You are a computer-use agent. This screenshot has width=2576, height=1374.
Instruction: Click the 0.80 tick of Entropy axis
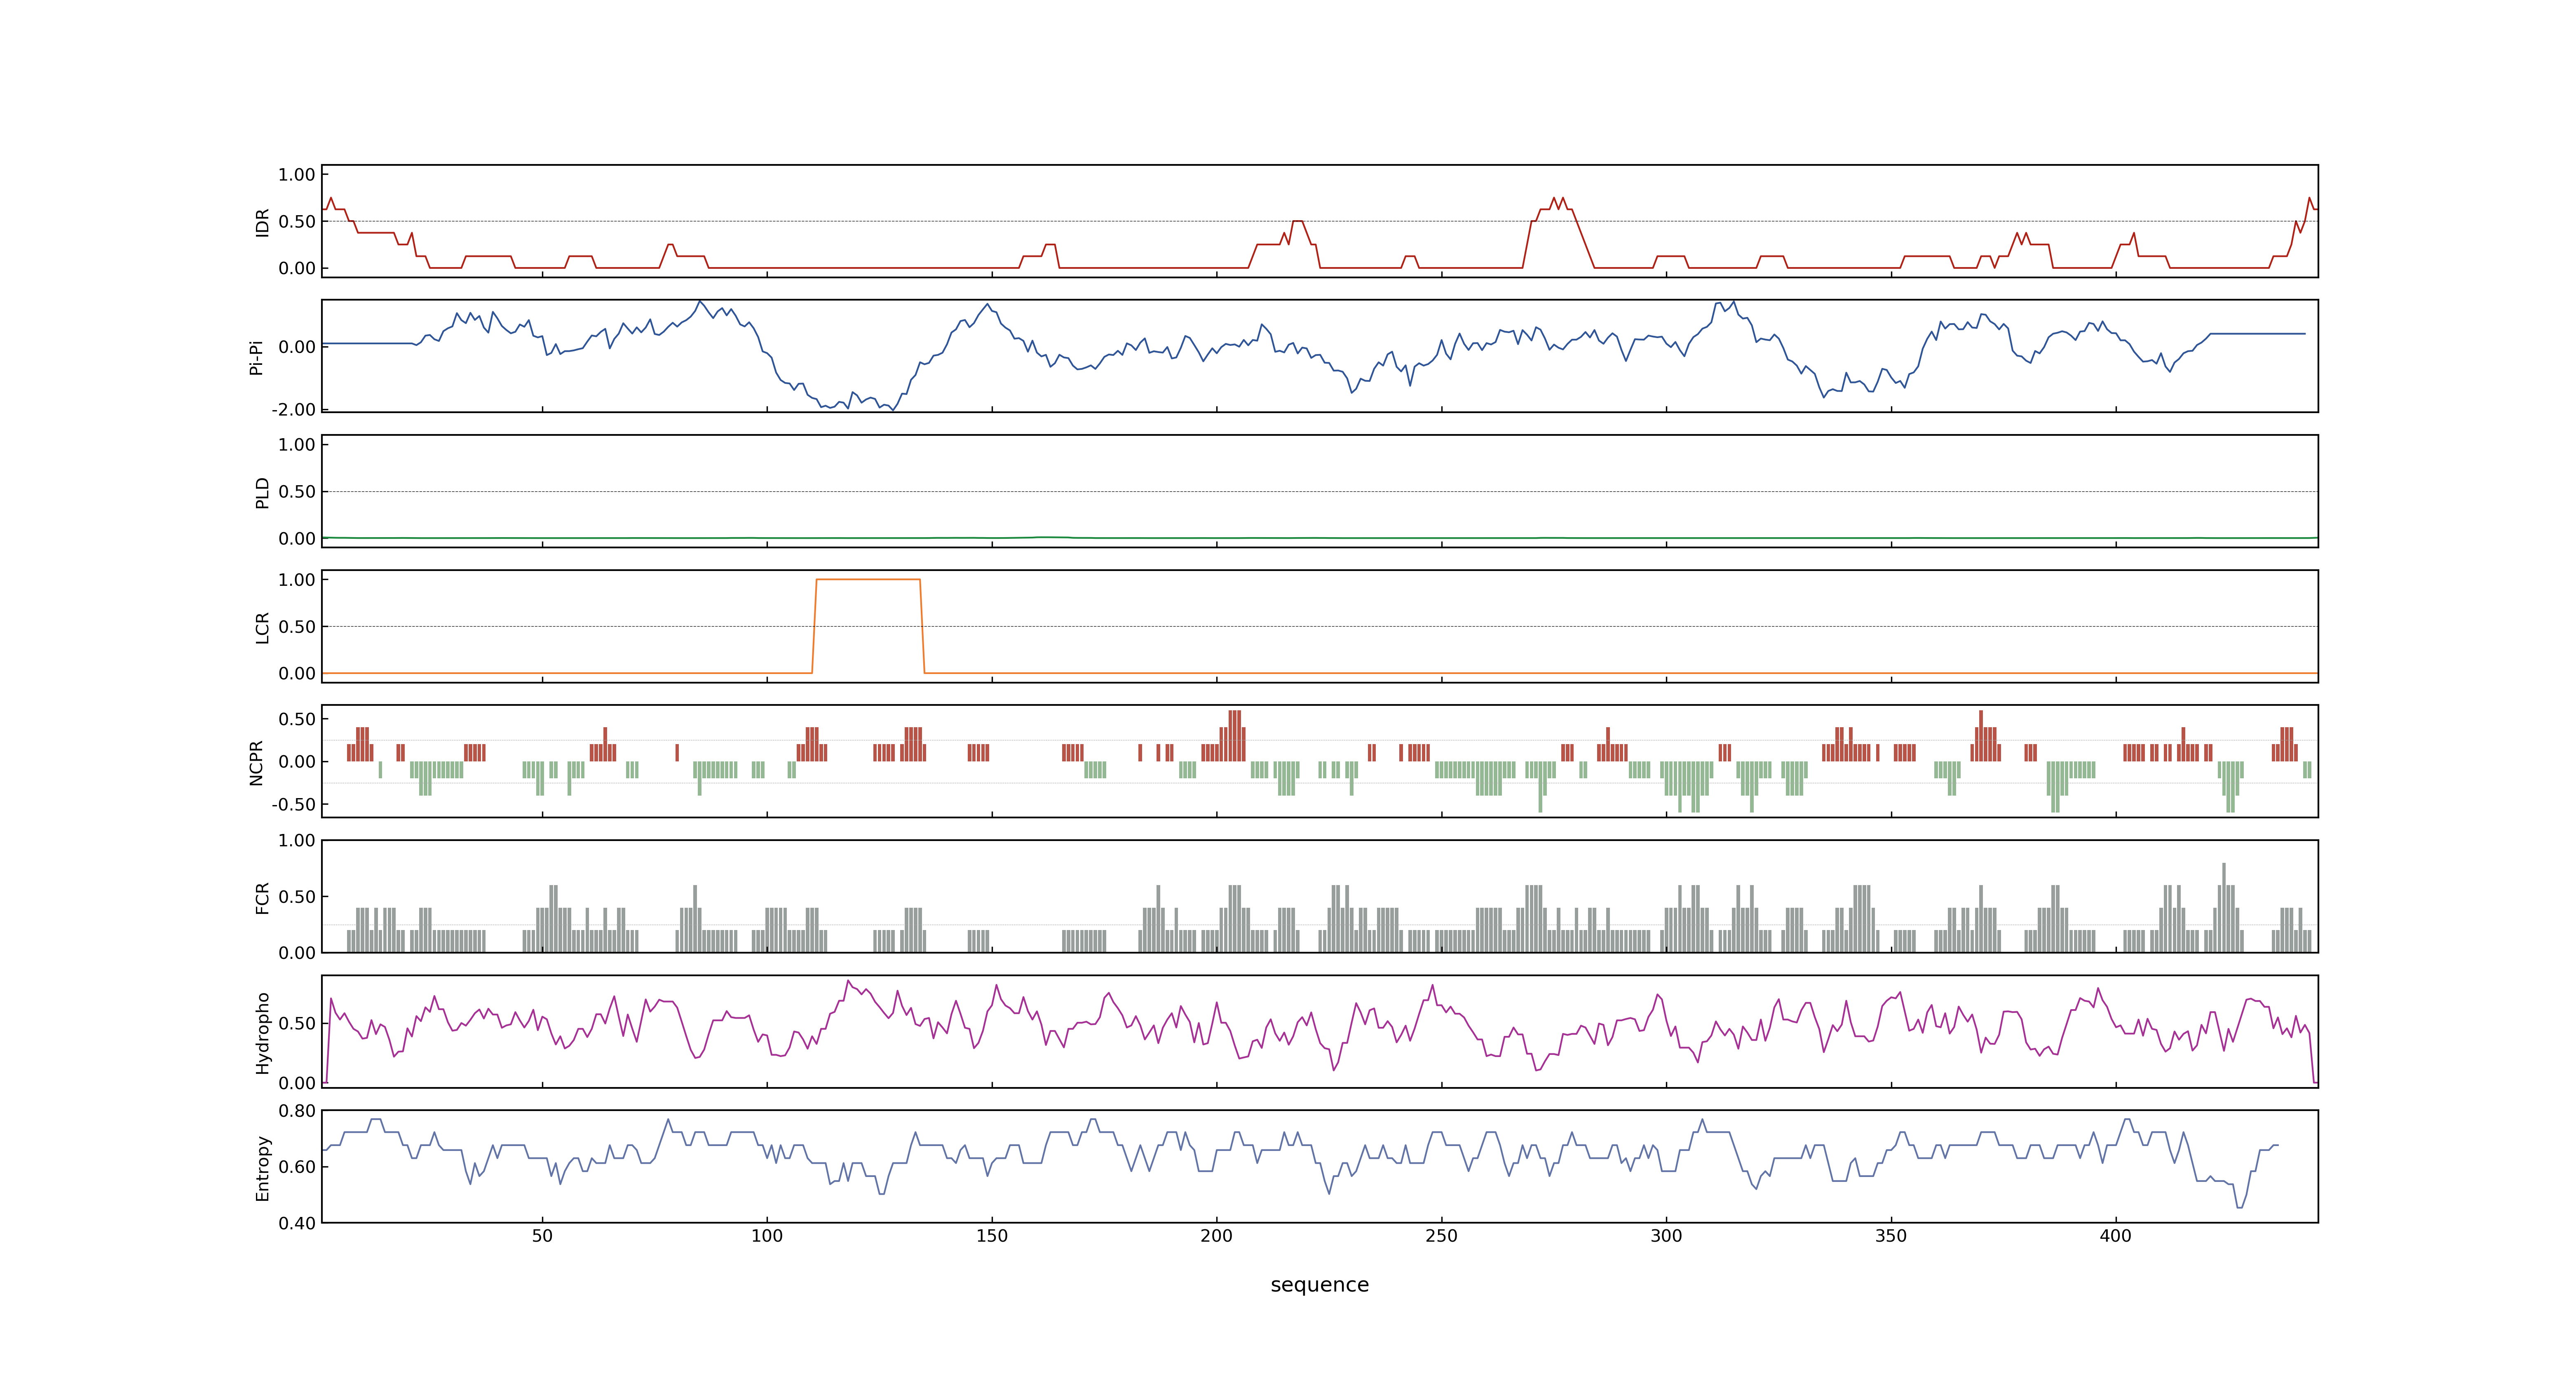pyautogui.click(x=297, y=1111)
